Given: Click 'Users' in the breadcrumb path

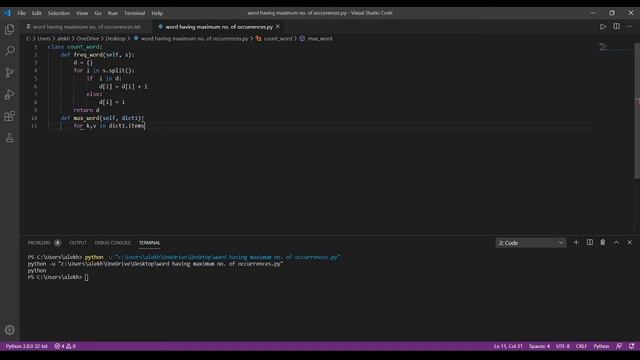Looking at the screenshot, I should click(44, 38).
